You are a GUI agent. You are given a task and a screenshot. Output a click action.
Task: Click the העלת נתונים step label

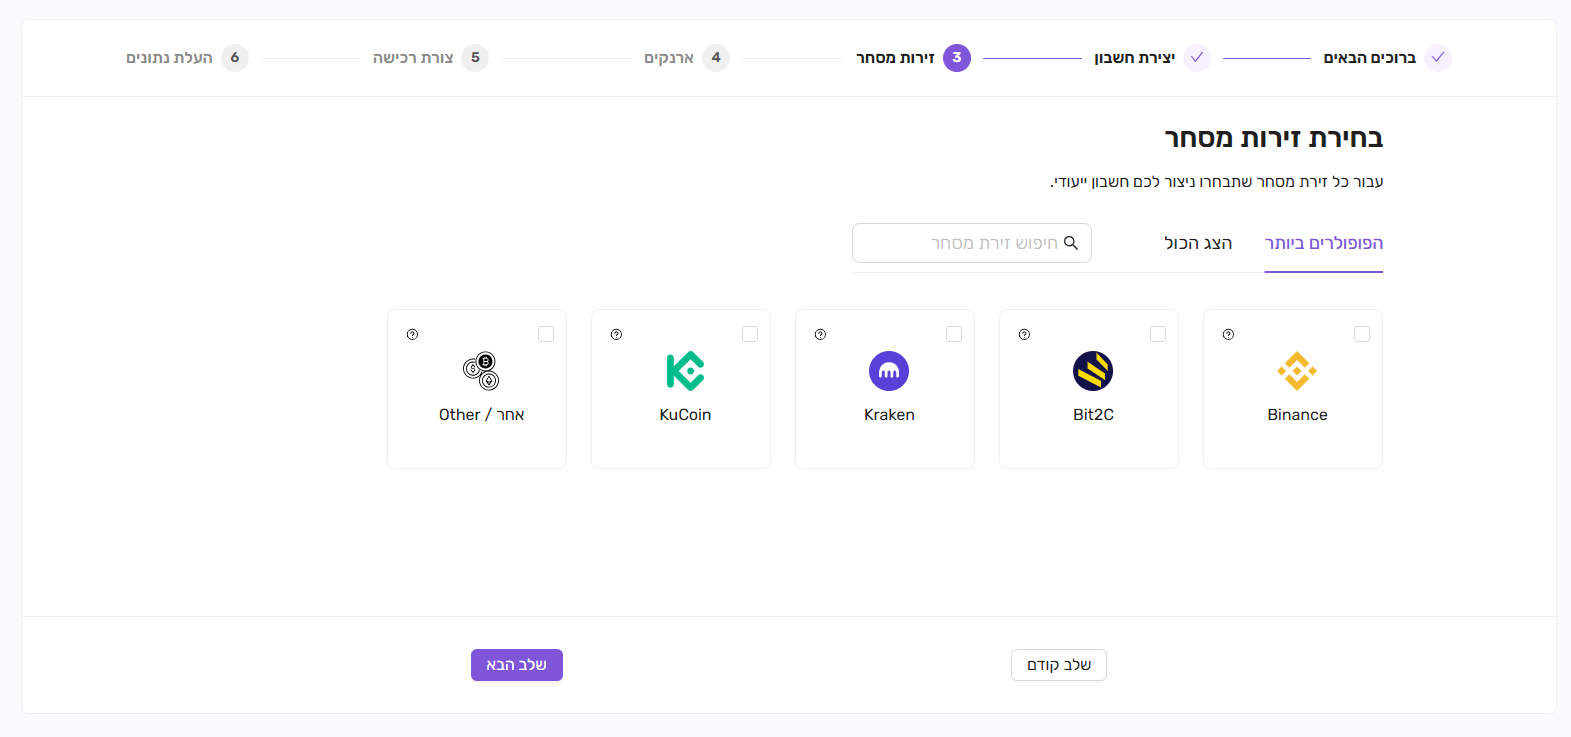tap(169, 58)
